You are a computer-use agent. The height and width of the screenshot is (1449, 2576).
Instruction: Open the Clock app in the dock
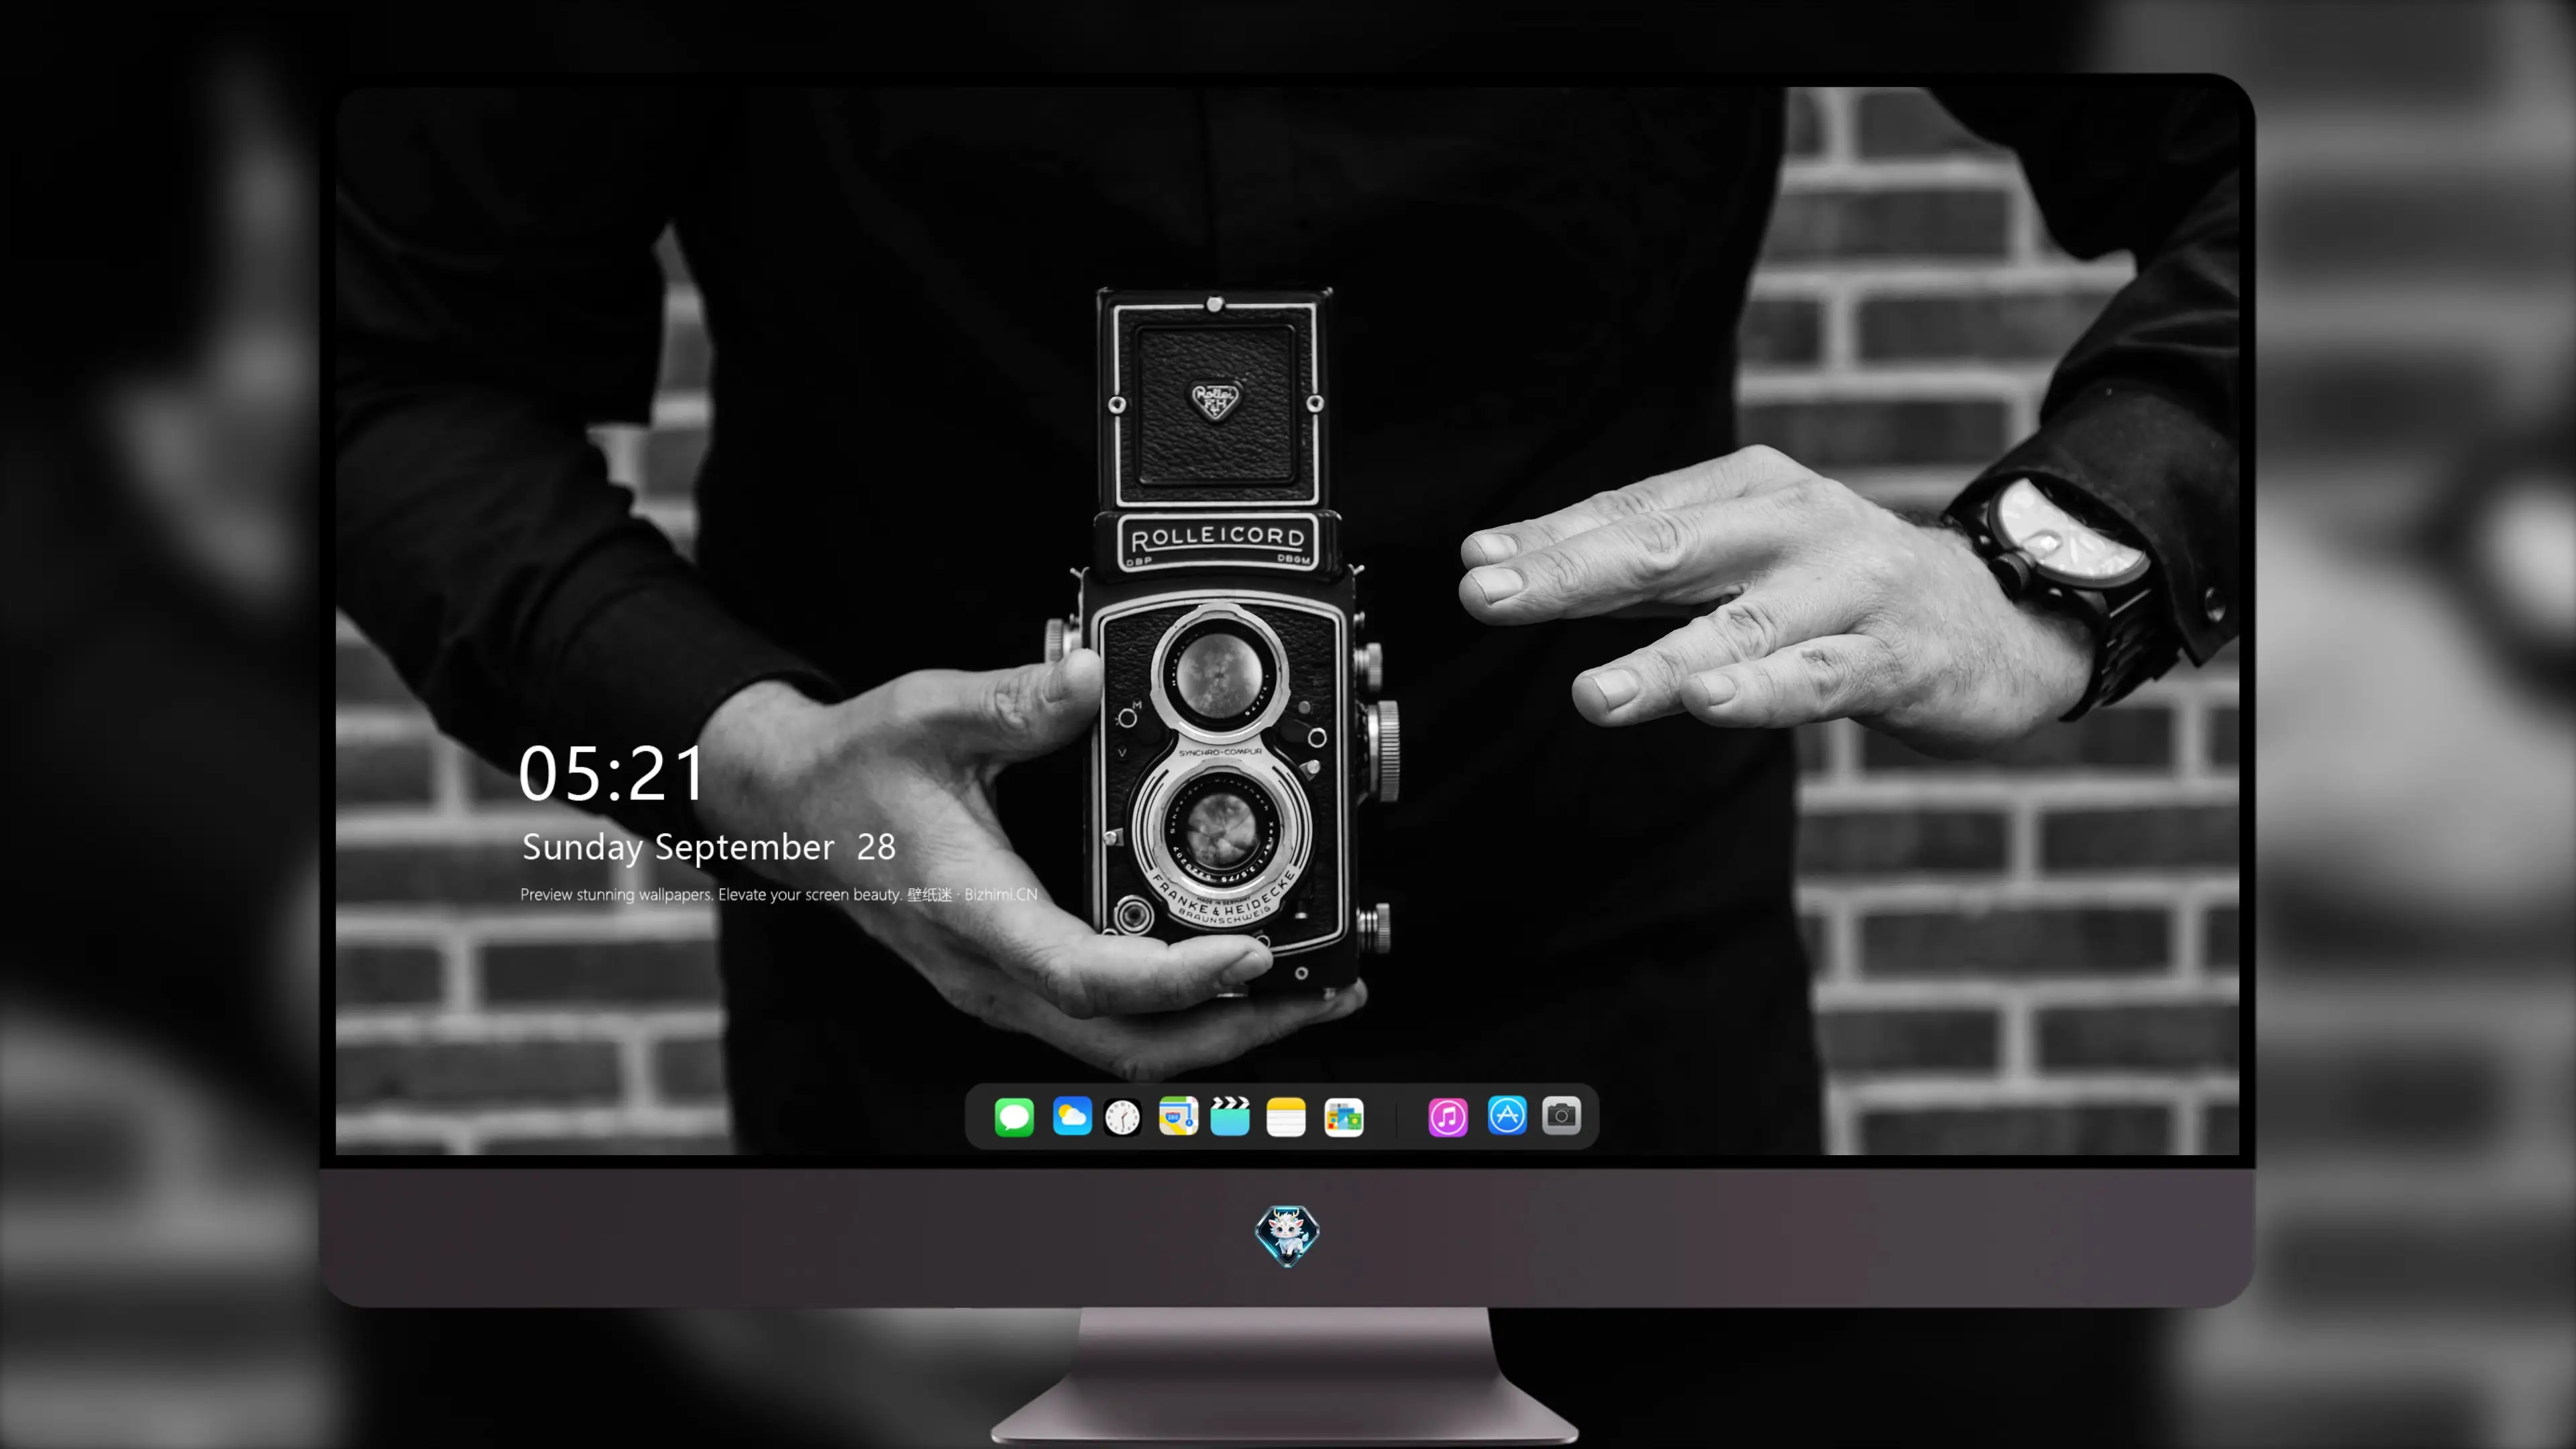tap(1123, 1116)
